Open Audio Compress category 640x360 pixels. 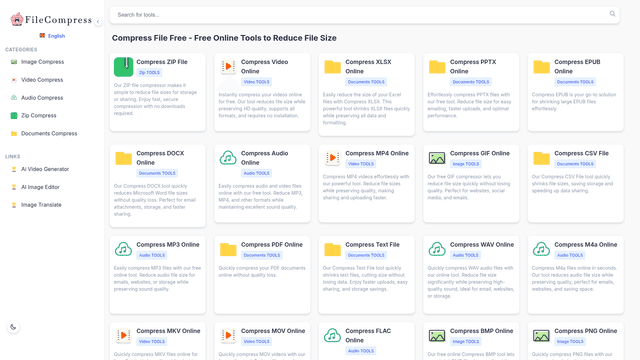[42, 98]
